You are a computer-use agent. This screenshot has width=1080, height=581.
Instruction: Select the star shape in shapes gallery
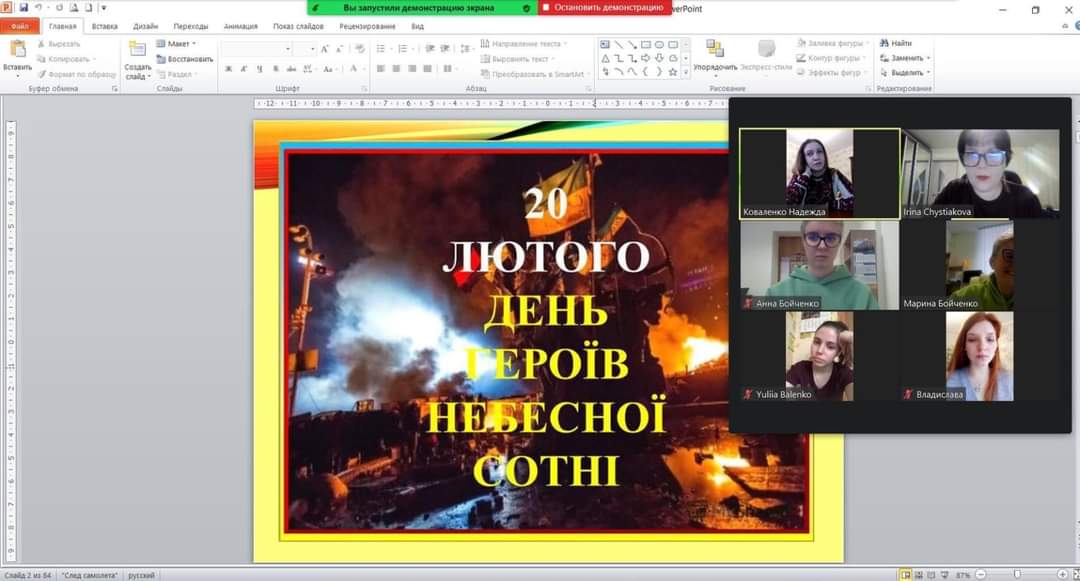[x=673, y=72]
